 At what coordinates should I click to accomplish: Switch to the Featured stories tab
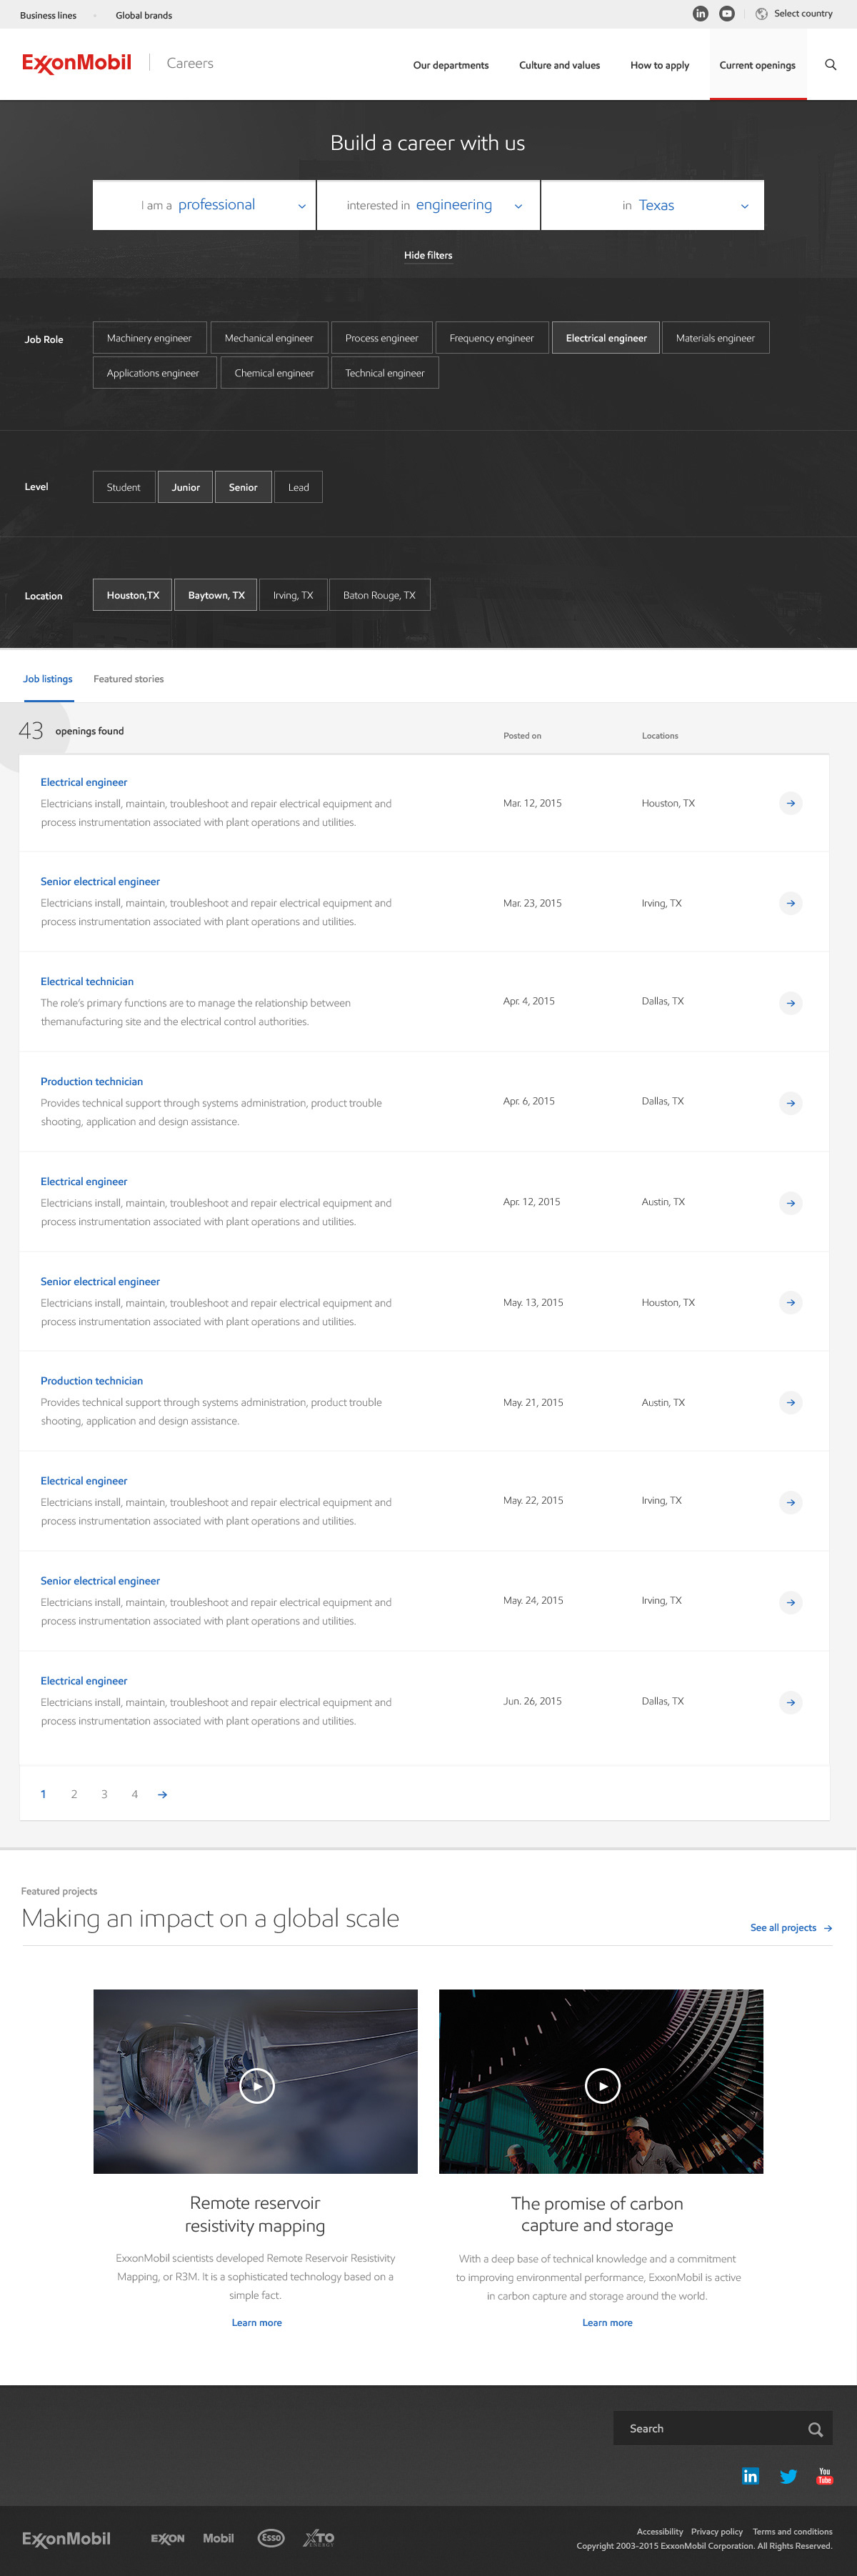point(128,679)
